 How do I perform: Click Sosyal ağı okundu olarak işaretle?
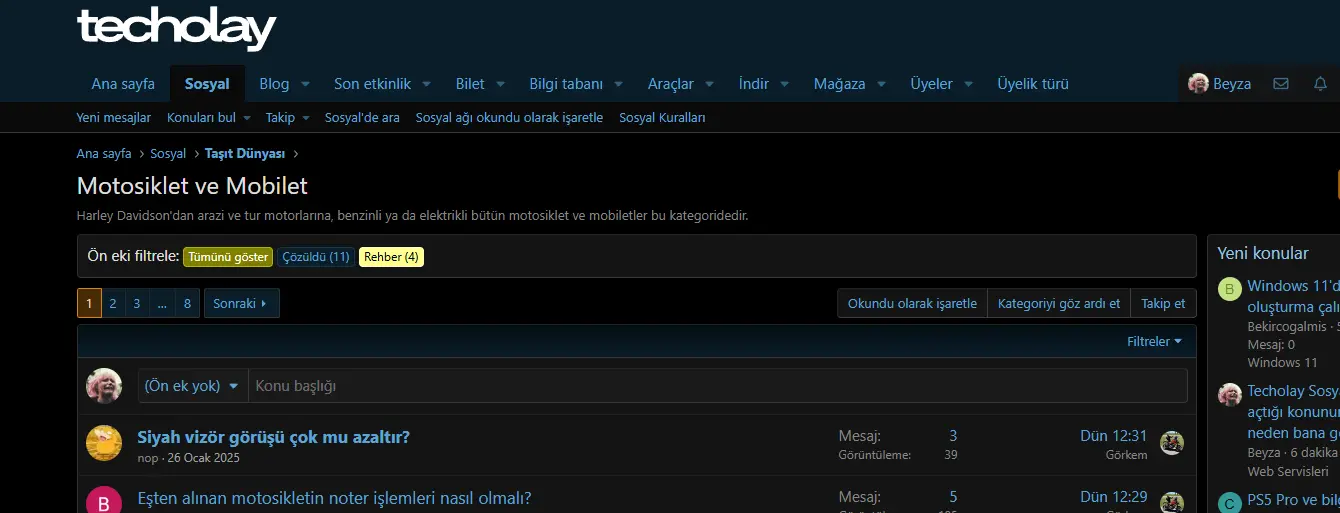509,118
